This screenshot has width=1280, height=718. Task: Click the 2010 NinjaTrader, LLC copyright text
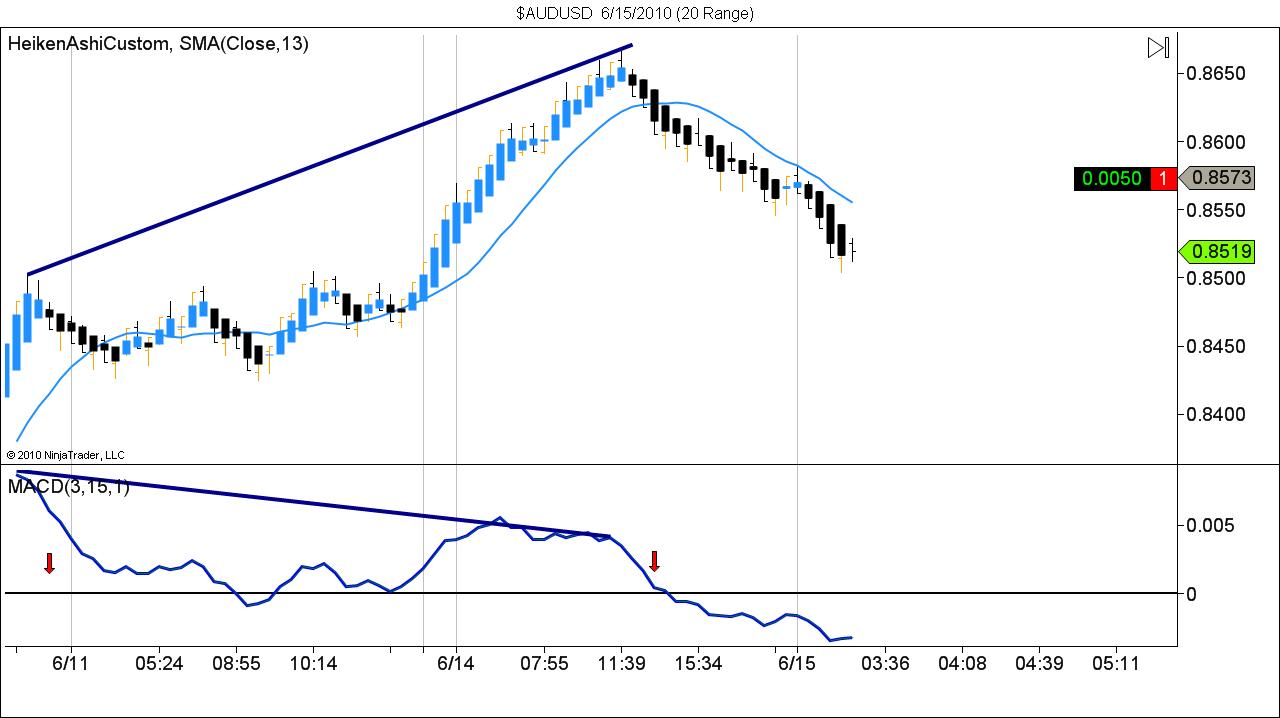click(66, 454)
